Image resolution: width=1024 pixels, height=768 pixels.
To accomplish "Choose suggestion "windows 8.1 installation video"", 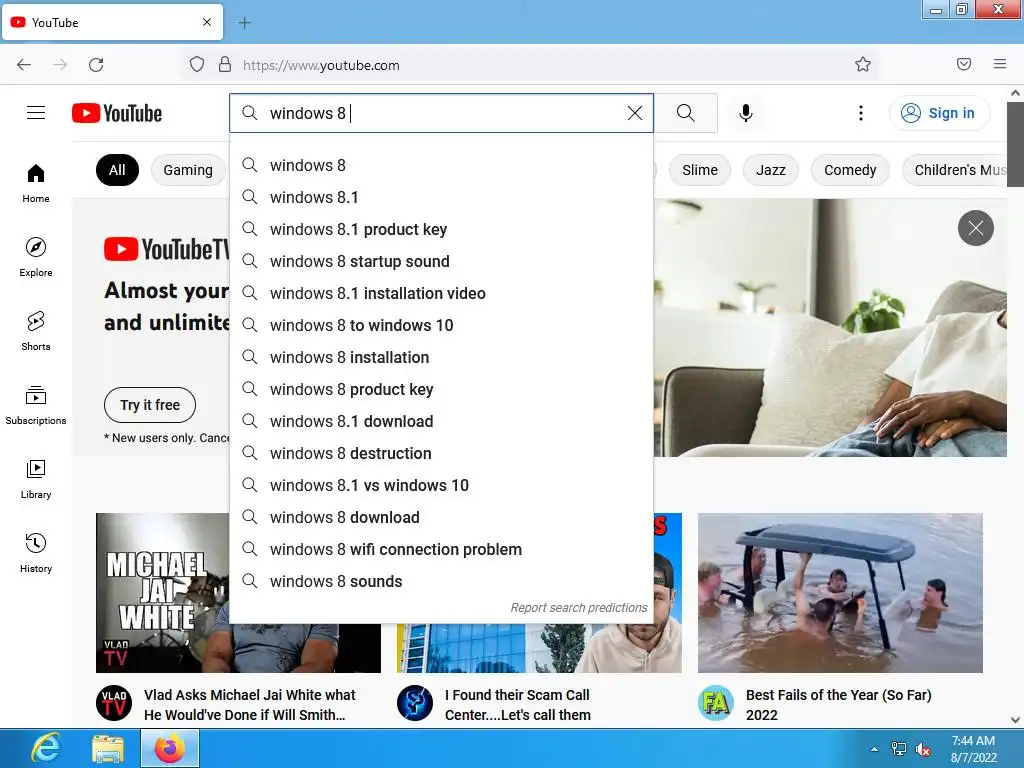I will 441,293.
